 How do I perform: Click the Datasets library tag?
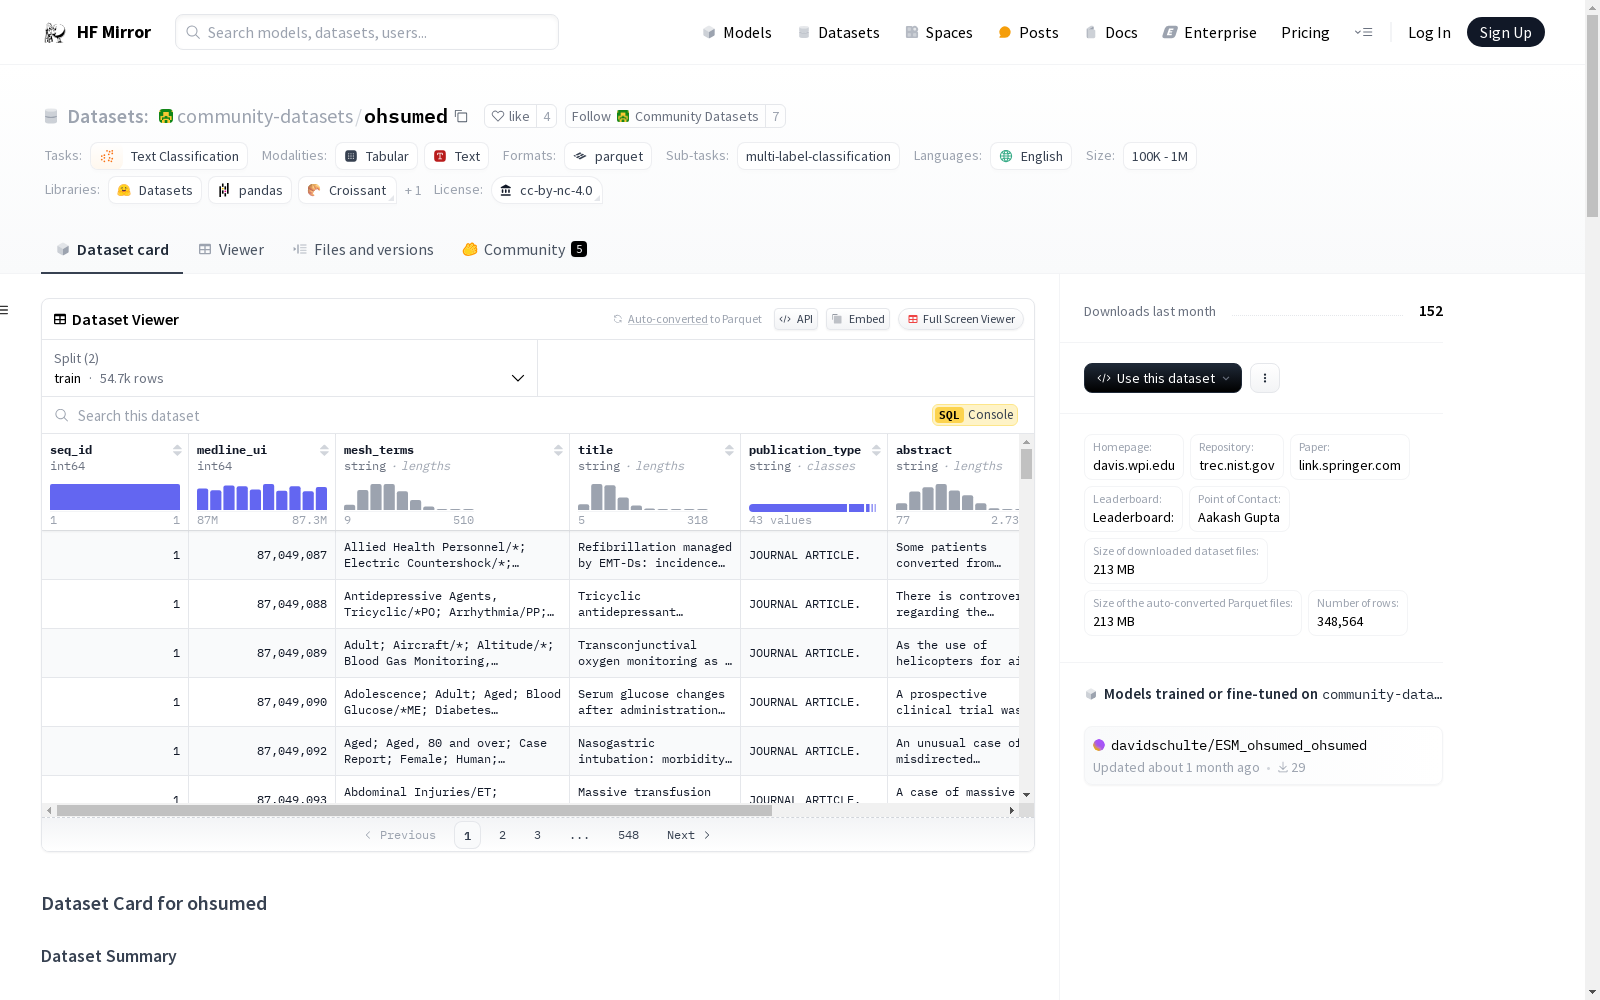coord(155,190)
